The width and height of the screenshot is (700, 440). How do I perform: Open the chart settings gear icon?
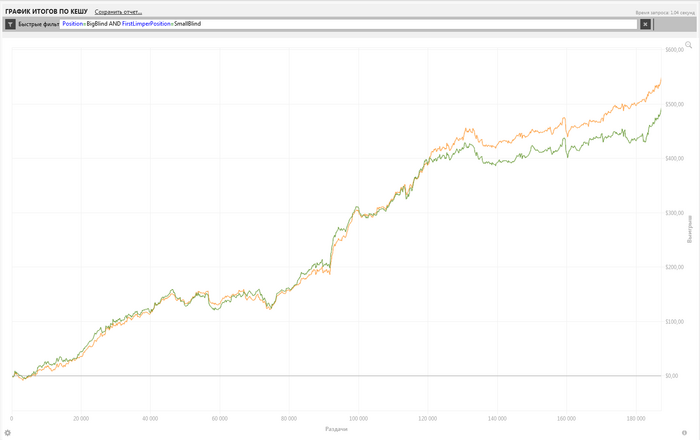(x=8, y=432)
